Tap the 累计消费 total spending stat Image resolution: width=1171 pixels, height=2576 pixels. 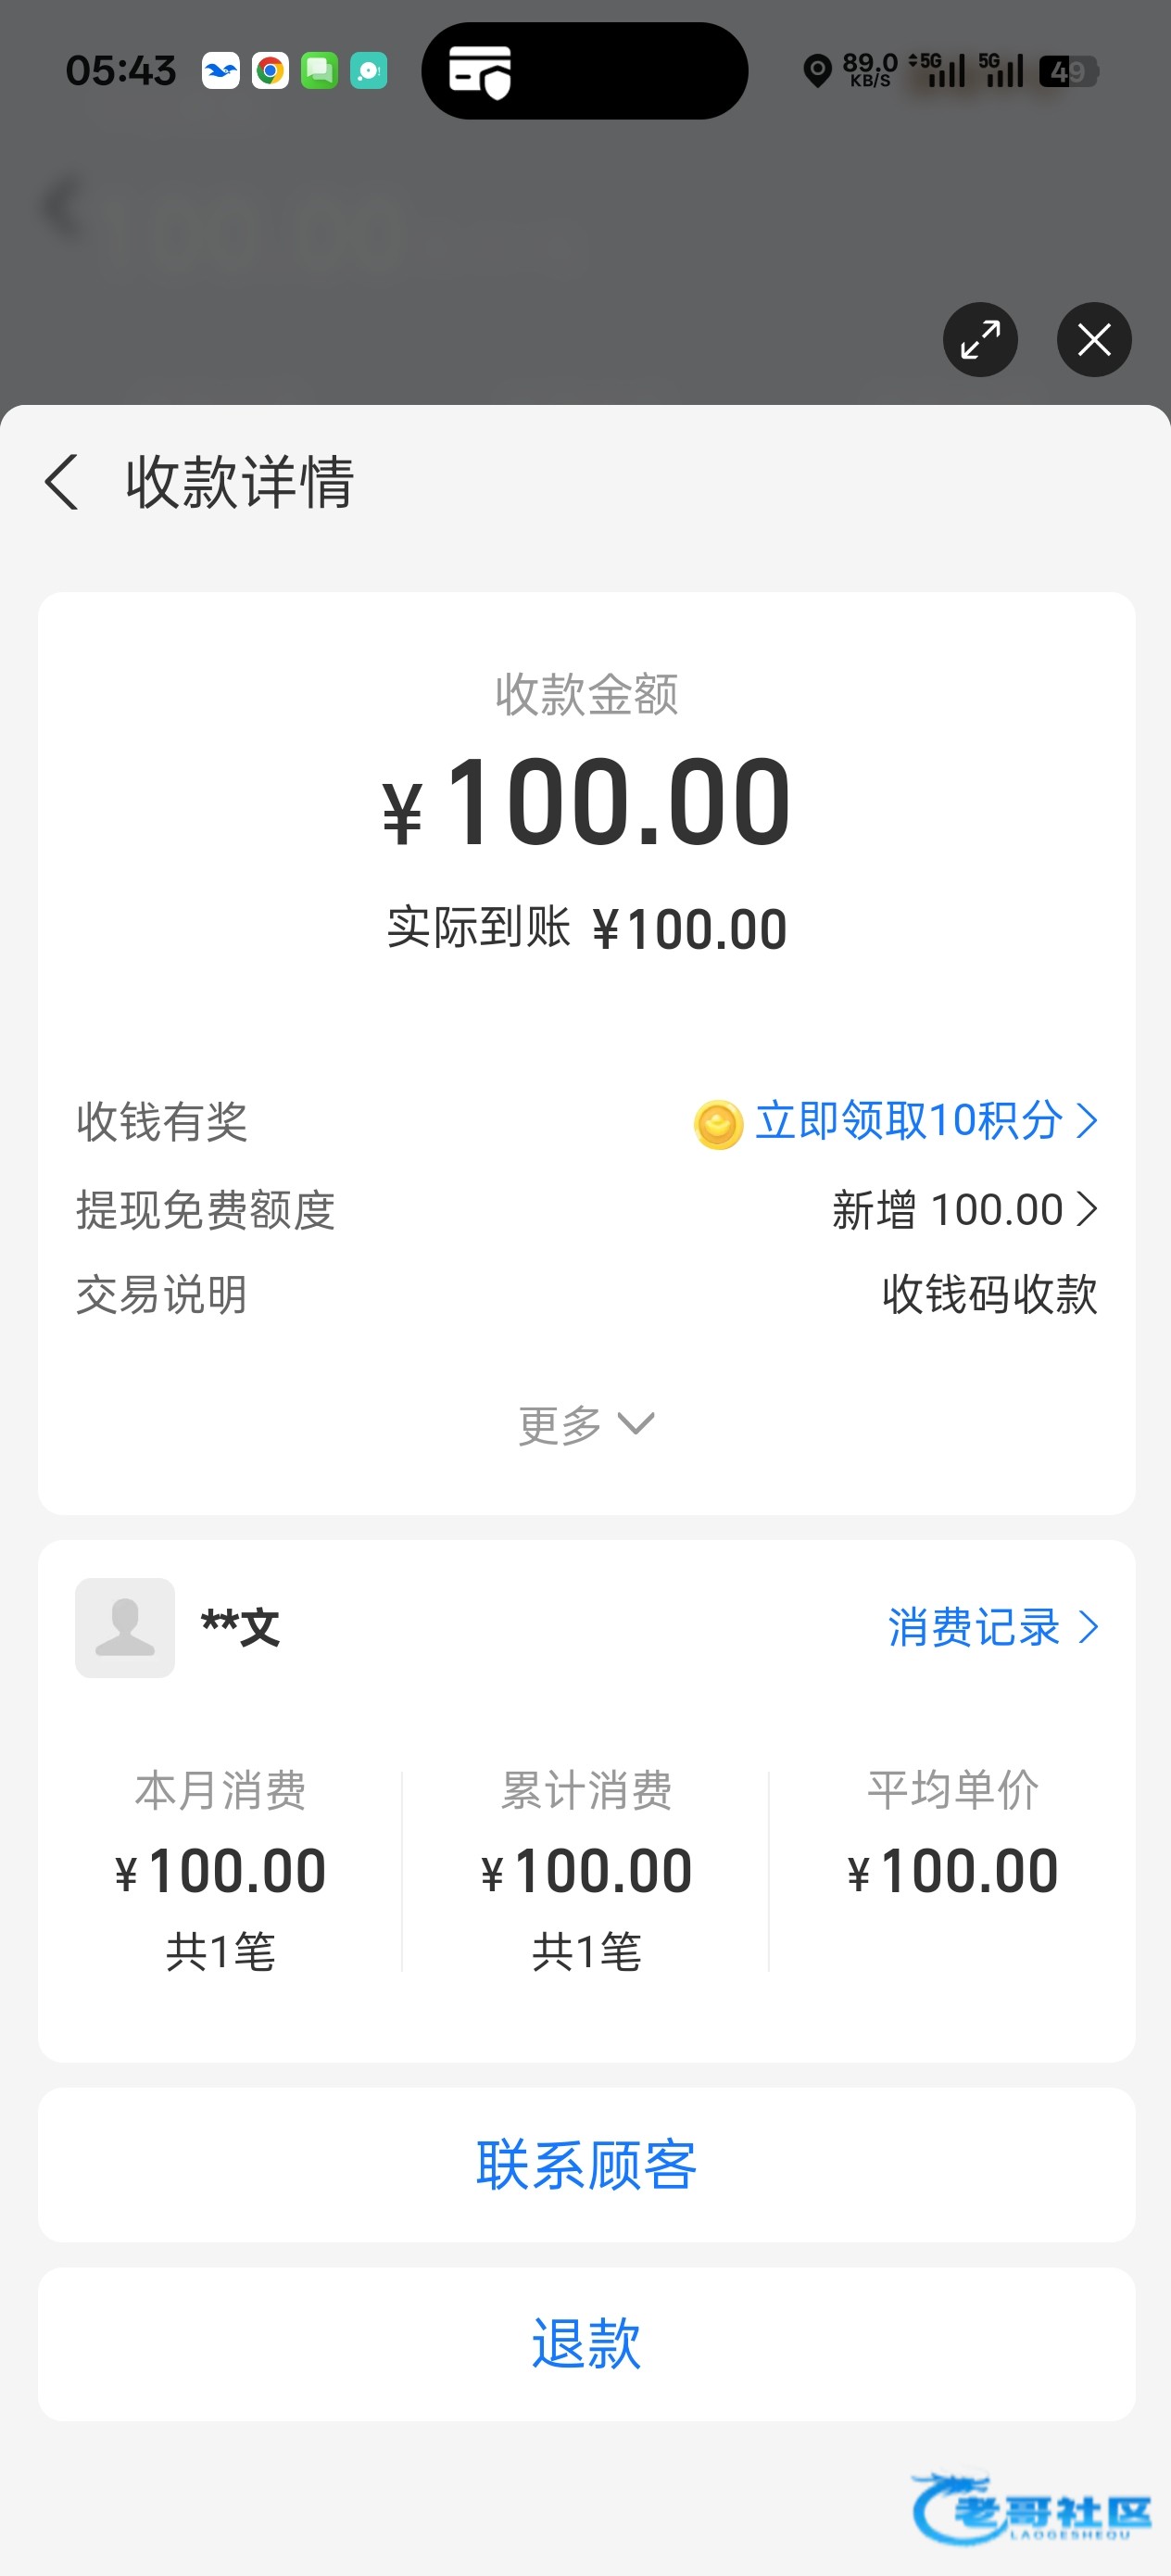click(x=586, y=1868)
